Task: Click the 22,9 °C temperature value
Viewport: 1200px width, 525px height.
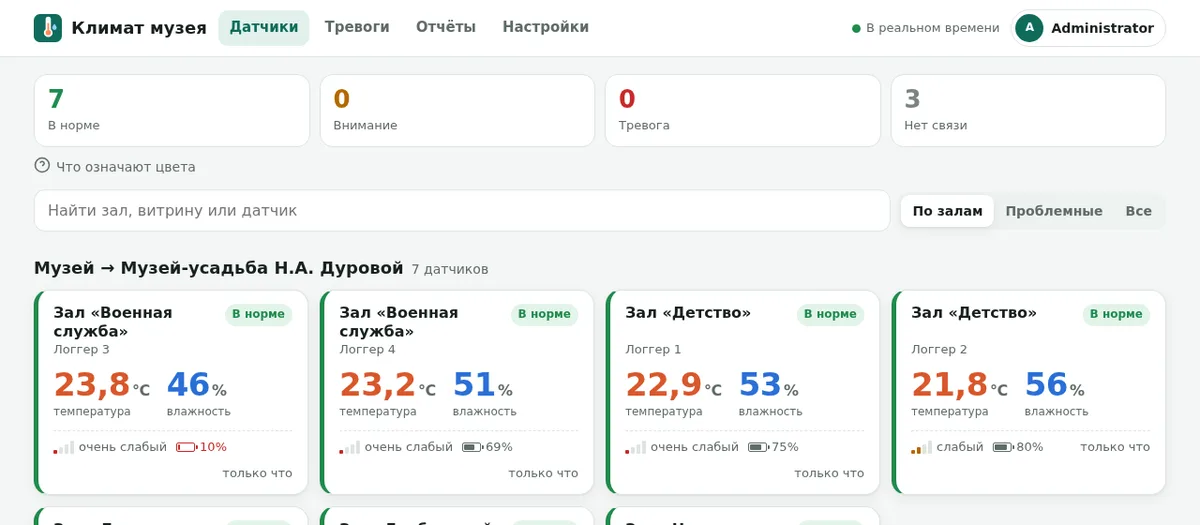Action: 673,385
